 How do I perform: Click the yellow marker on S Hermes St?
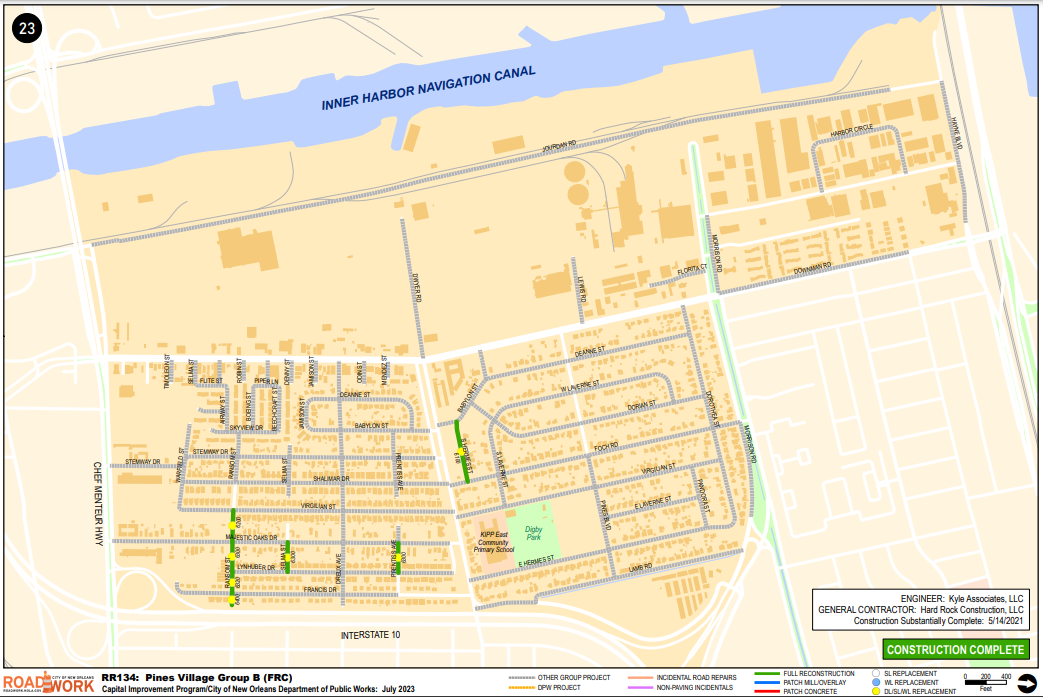[x=460, y=451]
